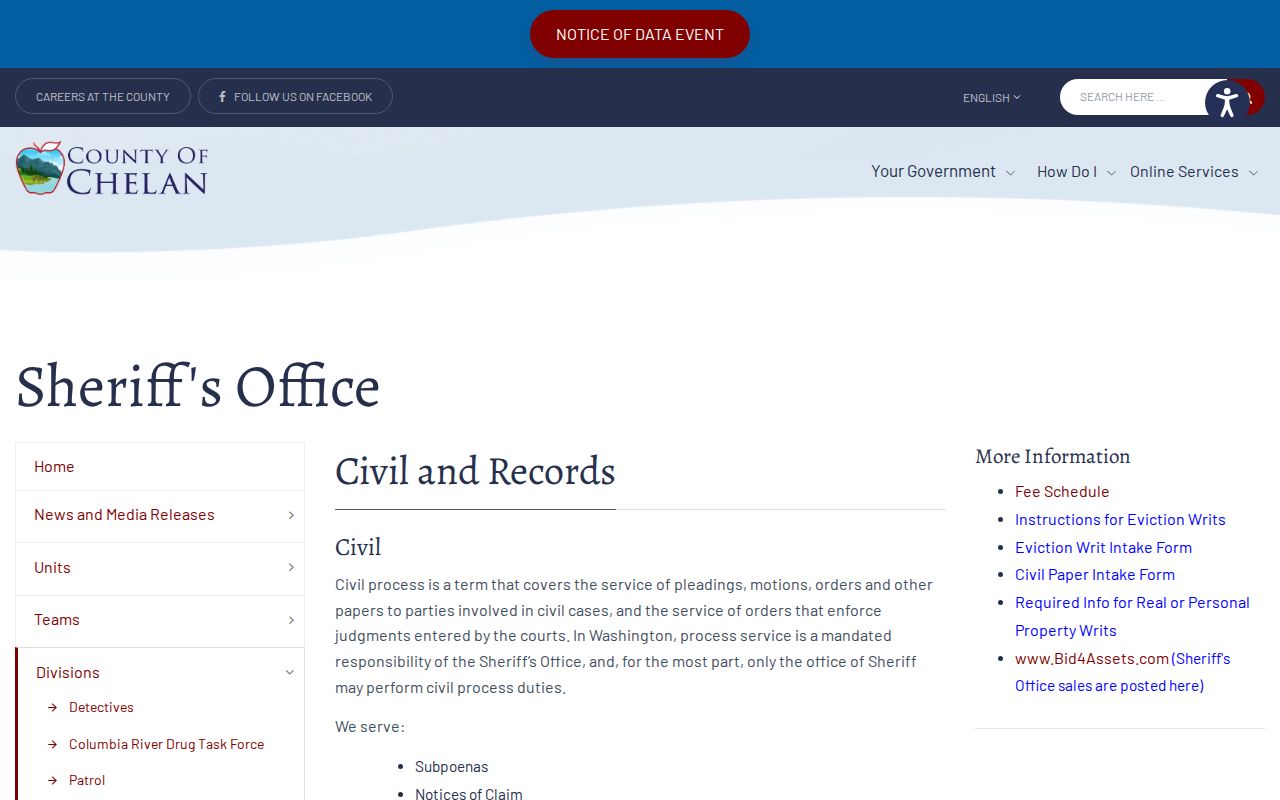This screenshot has width=1280, height=800.
Task: Click the Follow Us on Facebook button
Action: [x=295, y=97]
